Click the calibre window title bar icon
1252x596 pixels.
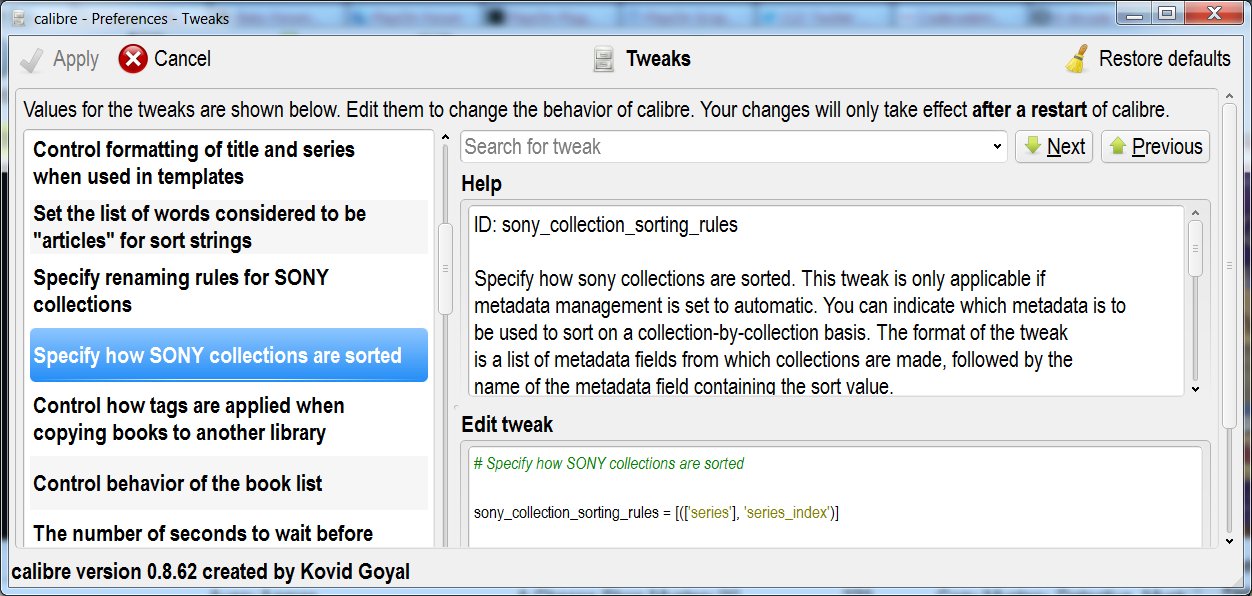click(x=16, y=19)
